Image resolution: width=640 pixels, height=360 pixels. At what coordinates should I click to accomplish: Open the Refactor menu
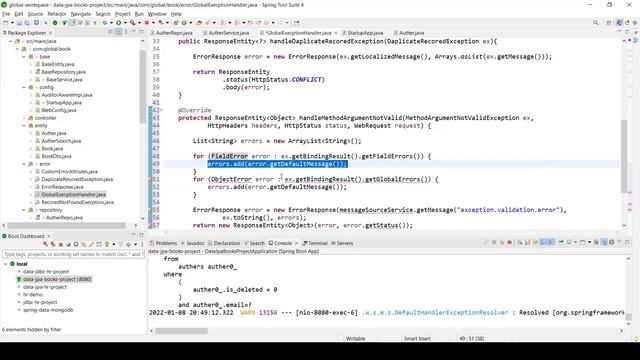(57, 14)
